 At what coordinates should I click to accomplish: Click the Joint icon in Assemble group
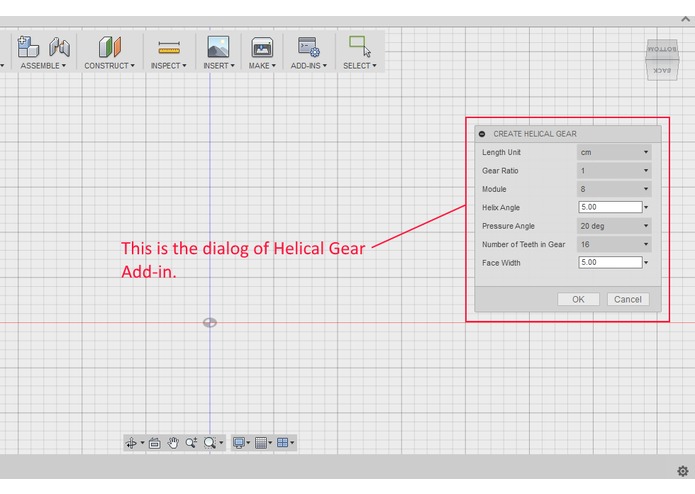(x=59, y=47)
